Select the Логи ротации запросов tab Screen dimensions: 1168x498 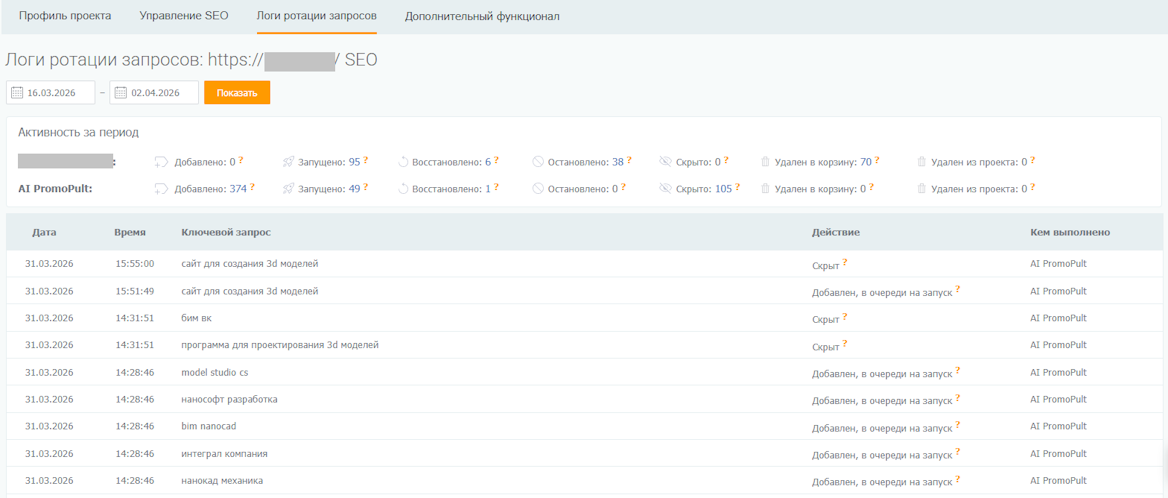(x=316, y=16)
